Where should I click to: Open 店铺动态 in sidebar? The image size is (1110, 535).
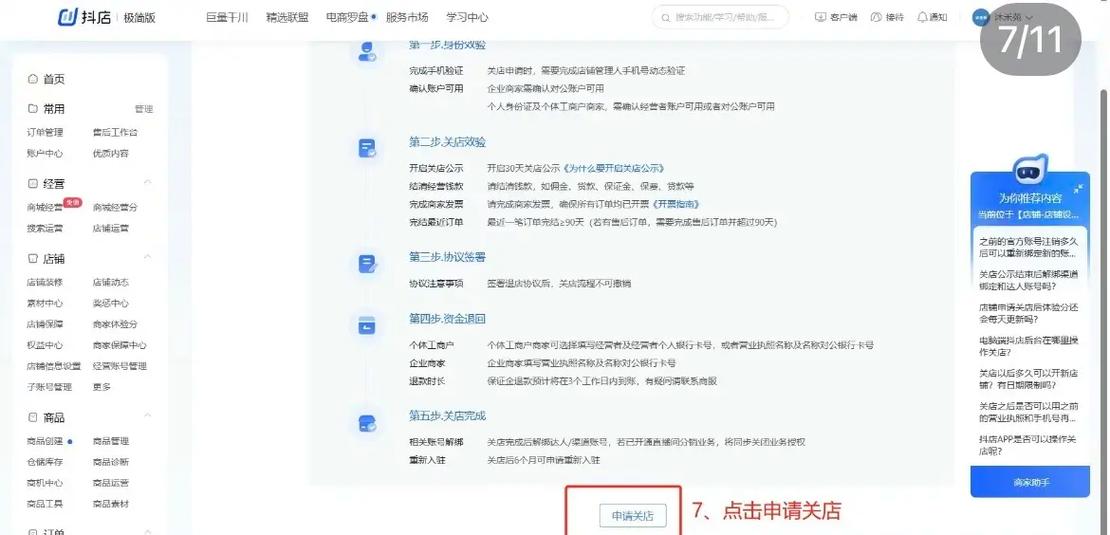pos(110,282)
